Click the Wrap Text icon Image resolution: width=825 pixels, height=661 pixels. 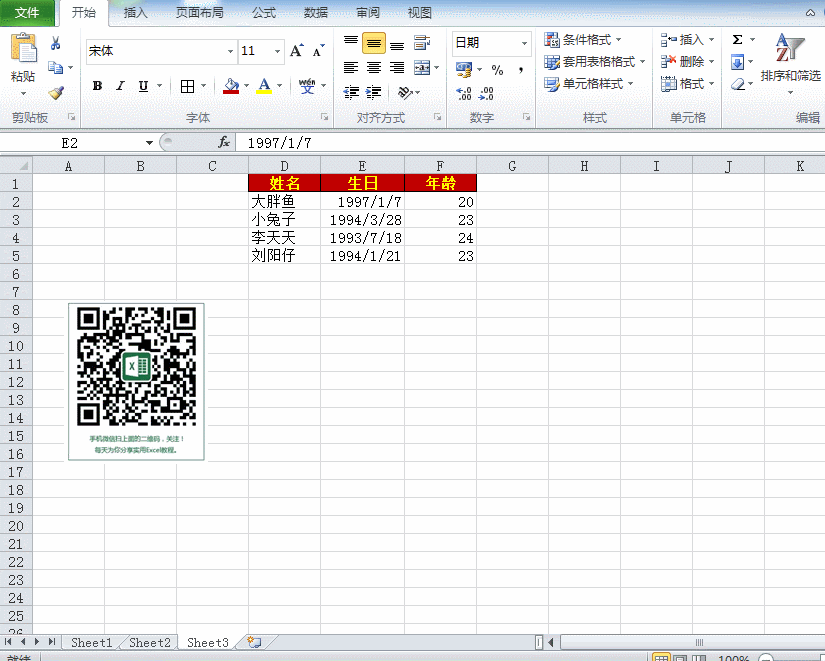click(421, 43)
